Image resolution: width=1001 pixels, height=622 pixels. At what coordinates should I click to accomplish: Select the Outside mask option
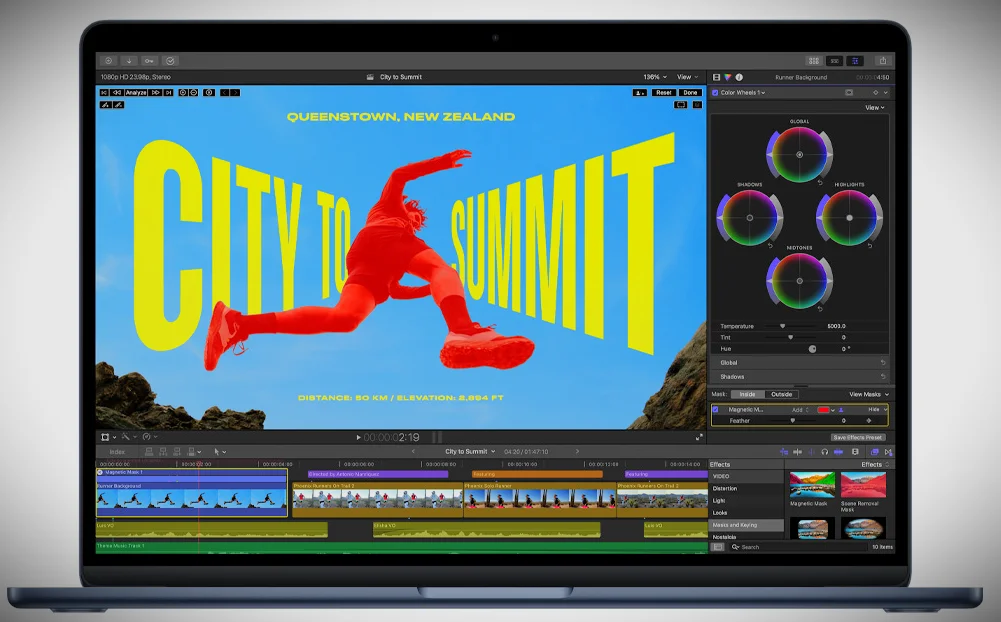[x=781, y=395]
